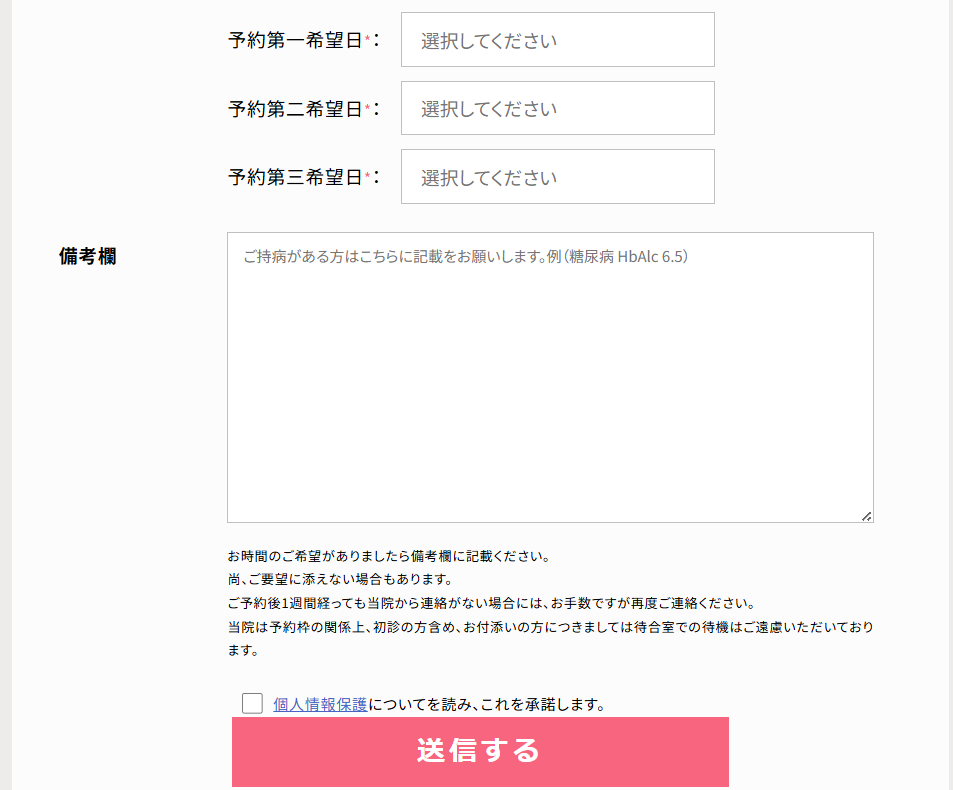This screenshot has height=790, width=953.
Task: Click the red asterisk beside 予約第一希望日
Action: tap(367, 38)
